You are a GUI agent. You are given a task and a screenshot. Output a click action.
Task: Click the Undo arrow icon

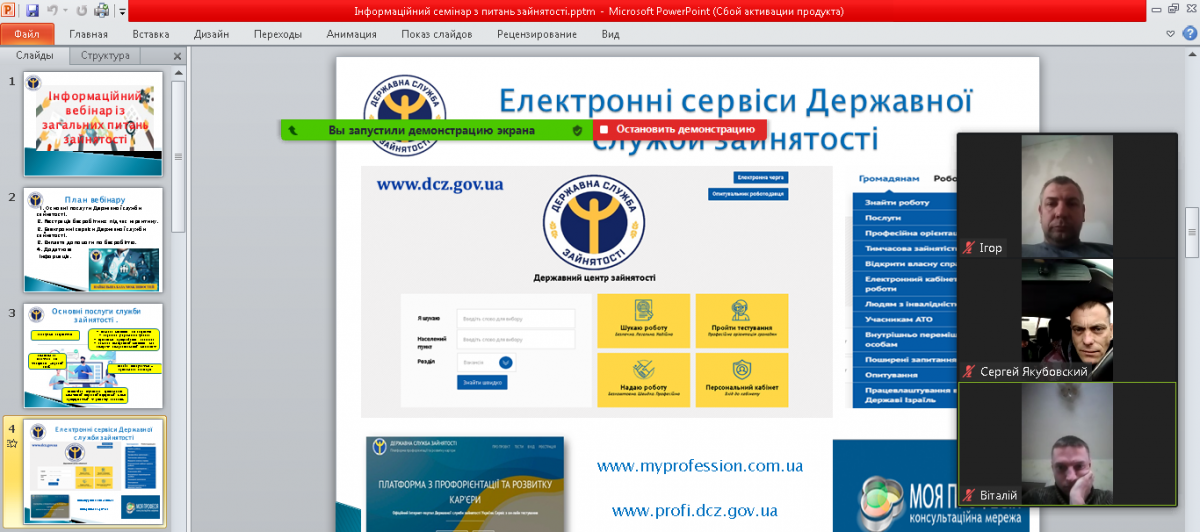point(51,11)
